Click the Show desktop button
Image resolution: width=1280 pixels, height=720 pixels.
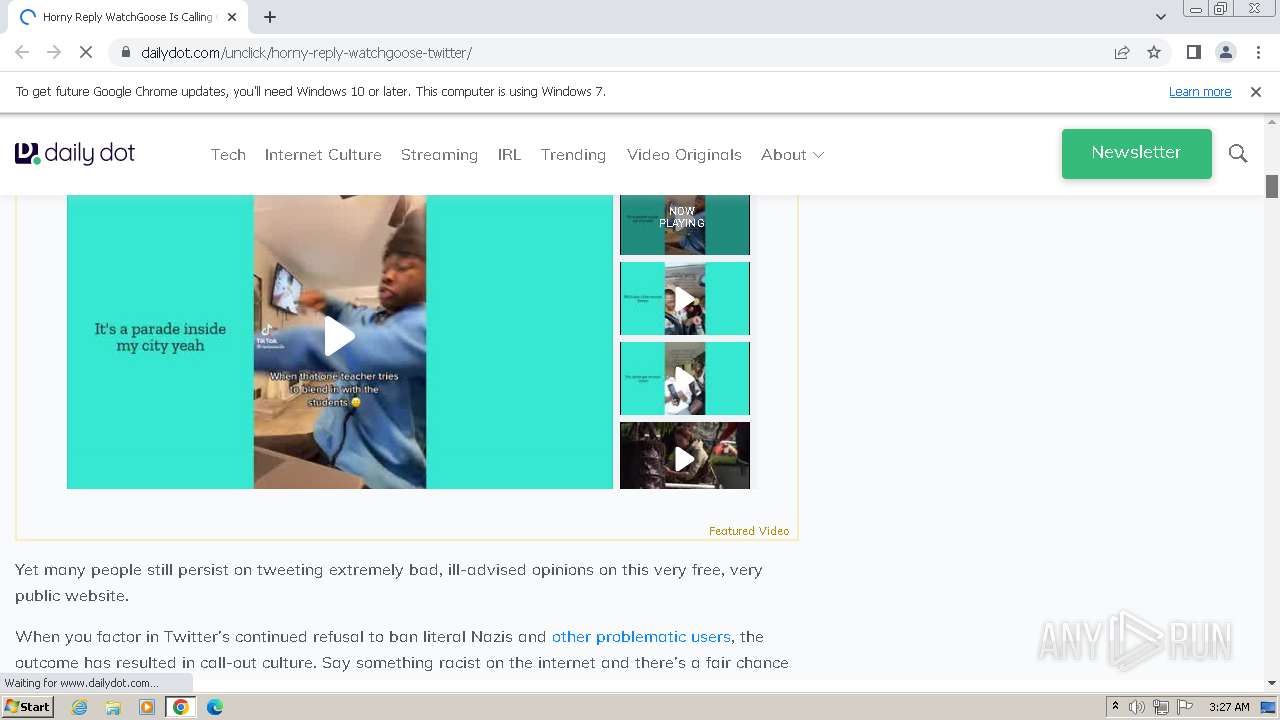(x=1270, y=707)
